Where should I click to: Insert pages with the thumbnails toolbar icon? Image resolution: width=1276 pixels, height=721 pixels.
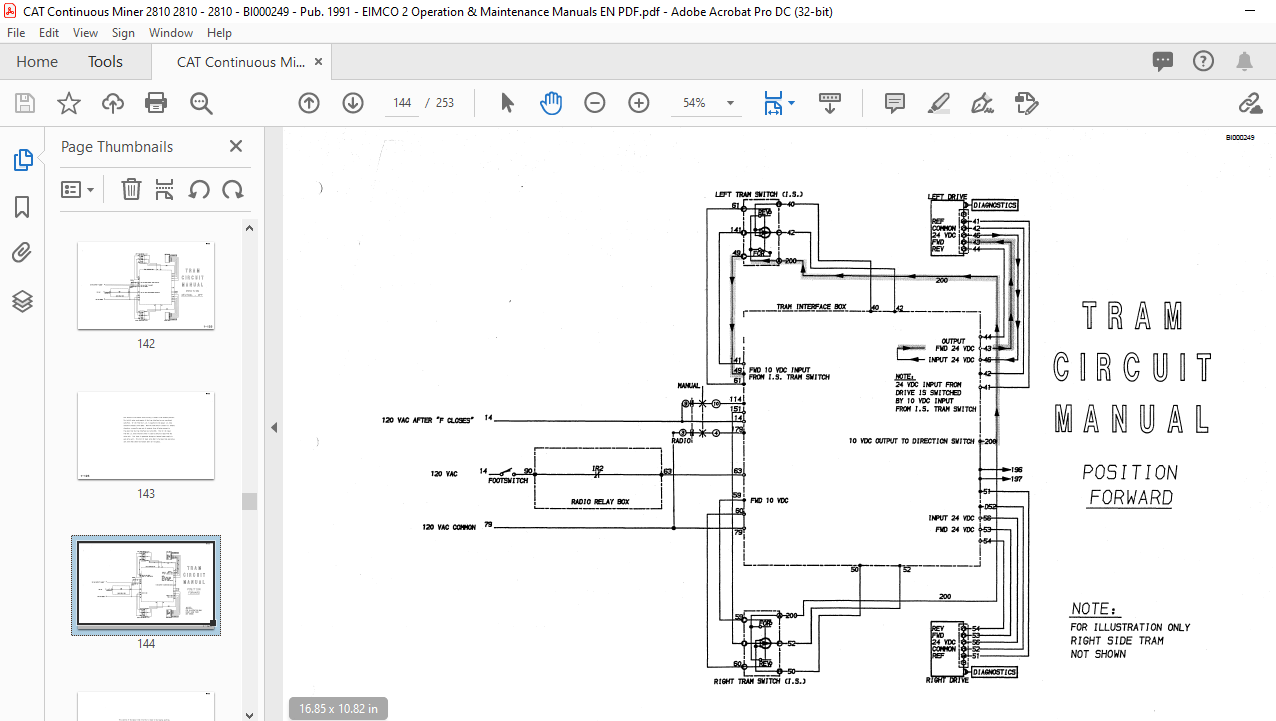(x=165, y=189)
